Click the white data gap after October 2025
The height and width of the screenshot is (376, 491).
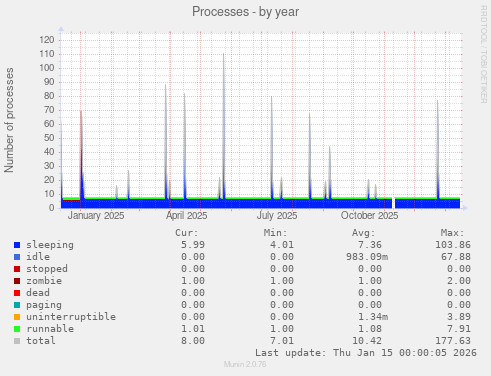(x=393, y=203)
